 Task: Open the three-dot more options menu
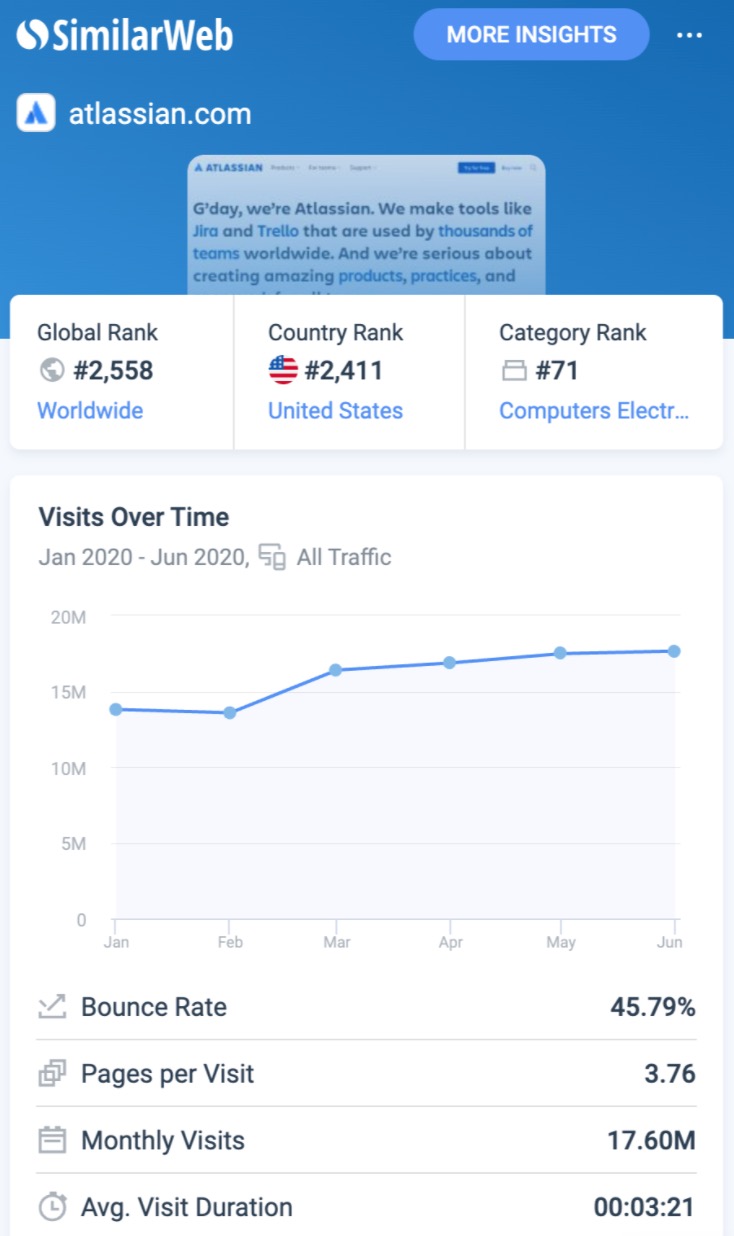pos(689,35)
